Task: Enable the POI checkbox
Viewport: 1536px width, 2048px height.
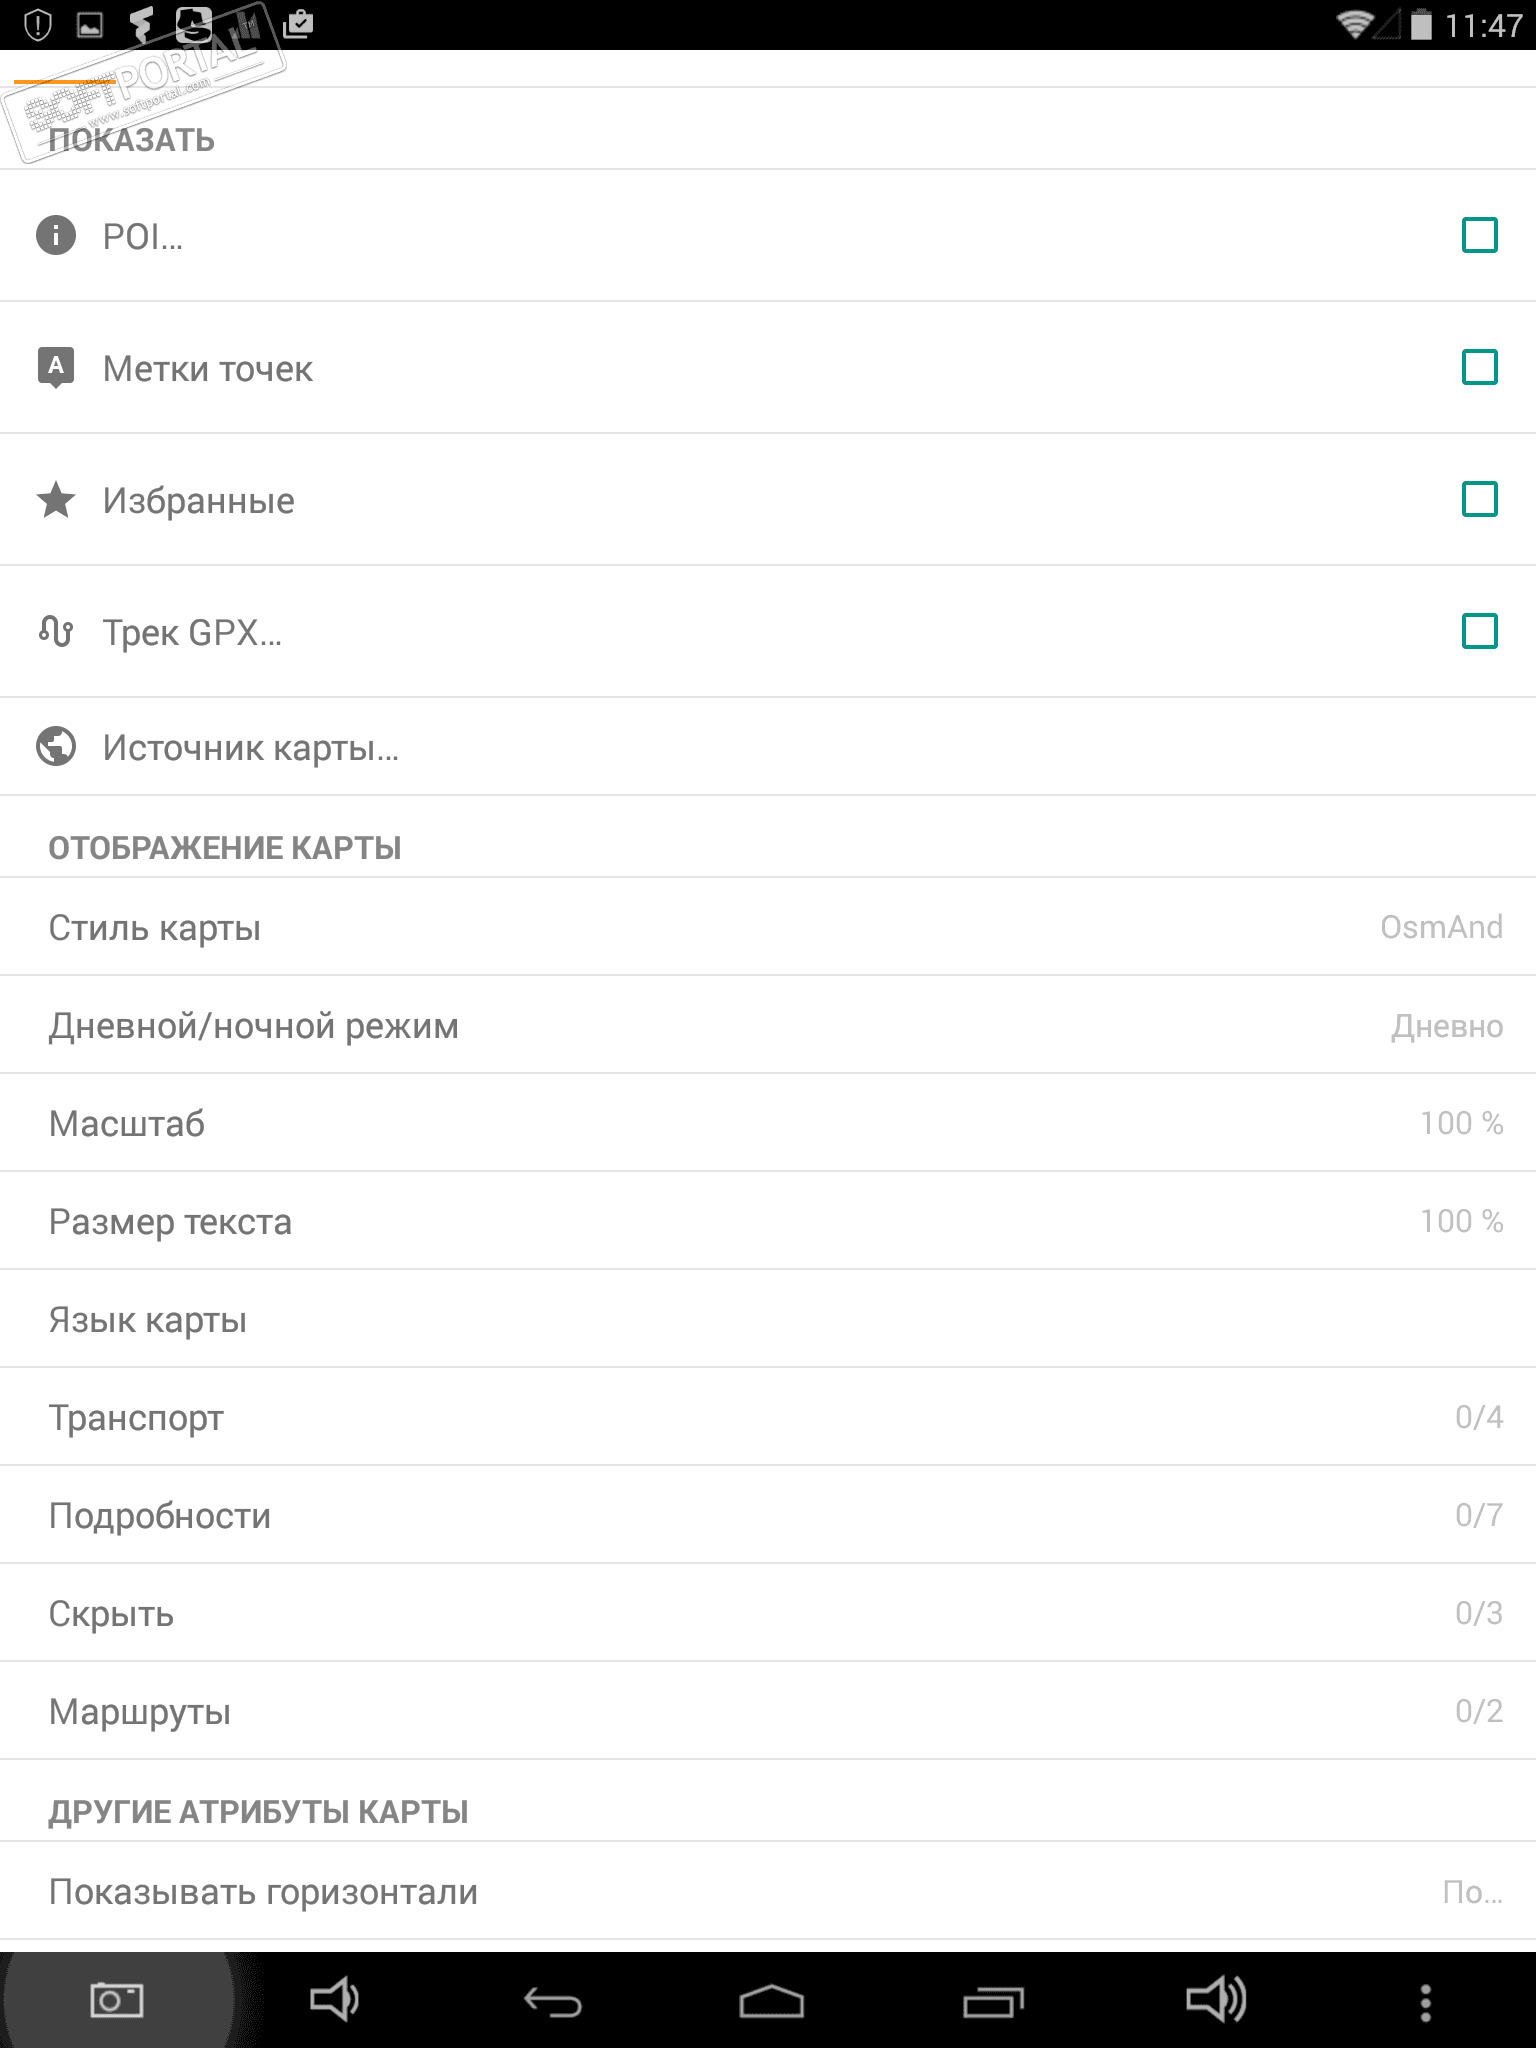Action: pyautogui.click(x=1479, y=236)
